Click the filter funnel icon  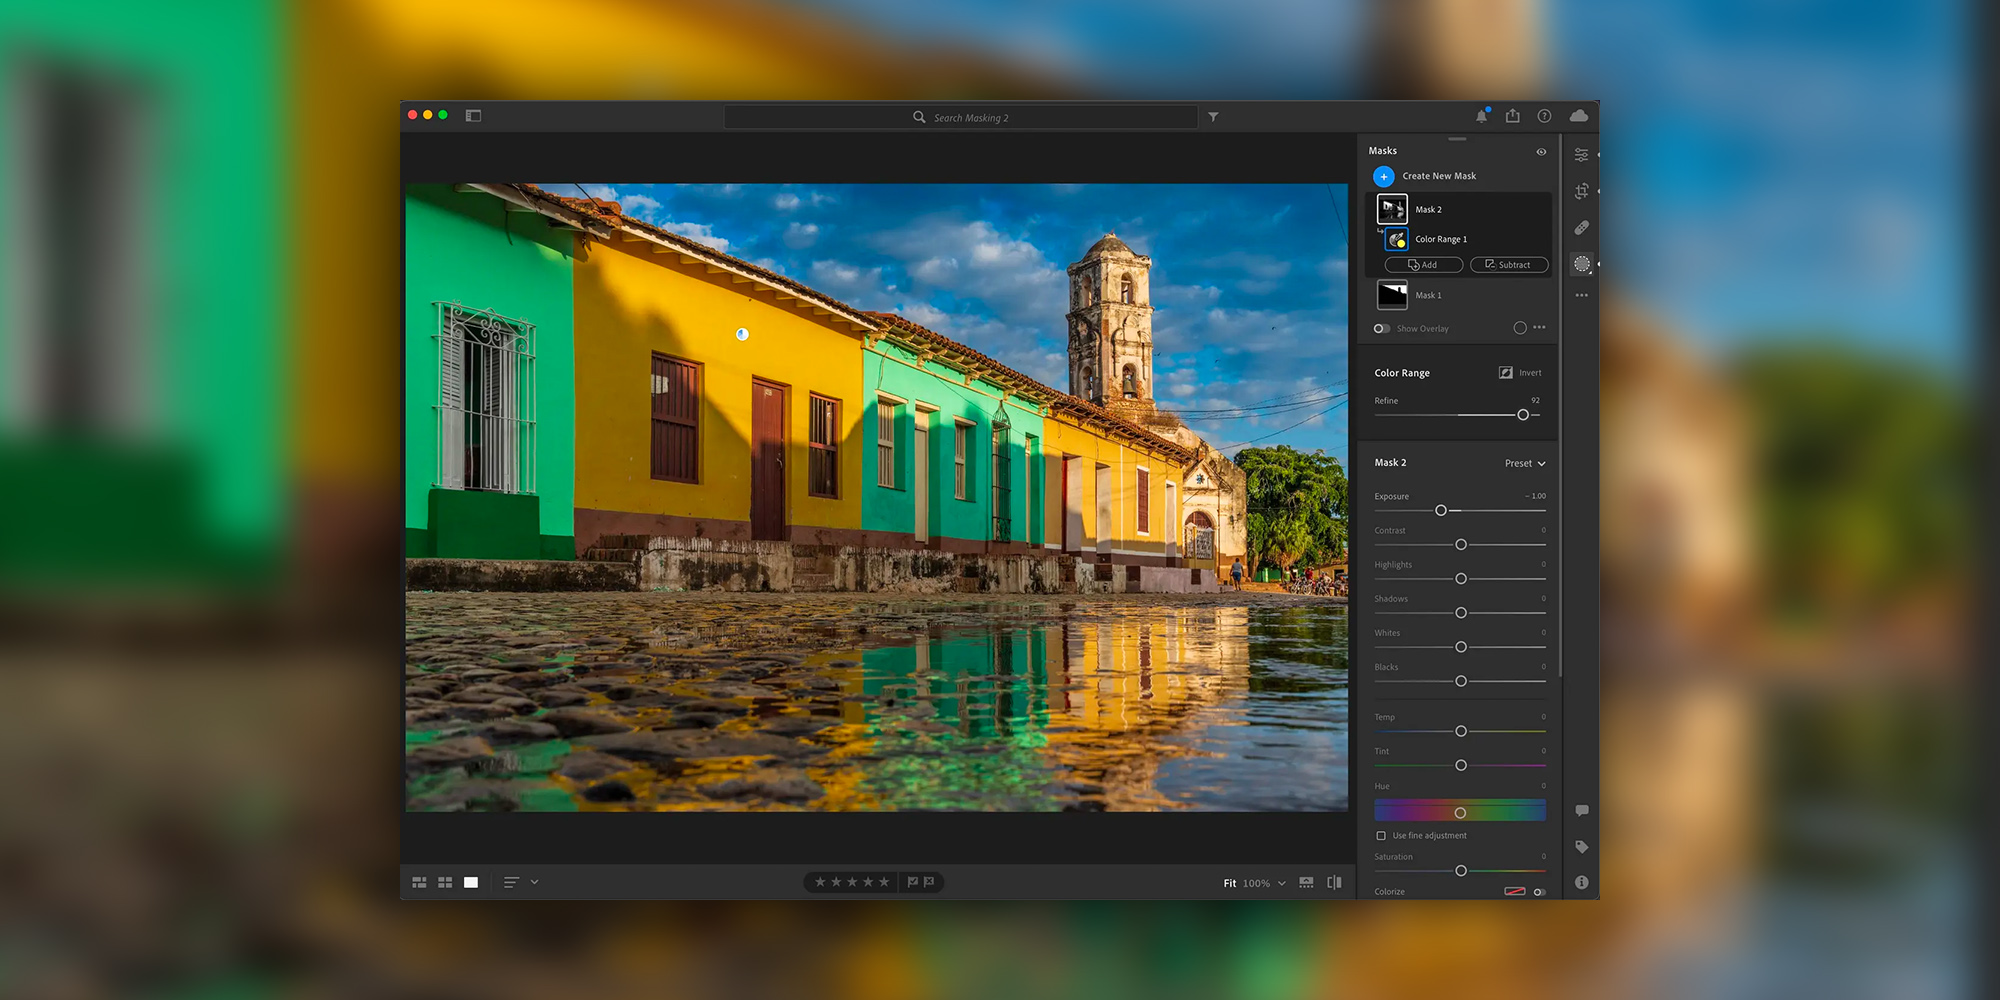coord(1213,117)
